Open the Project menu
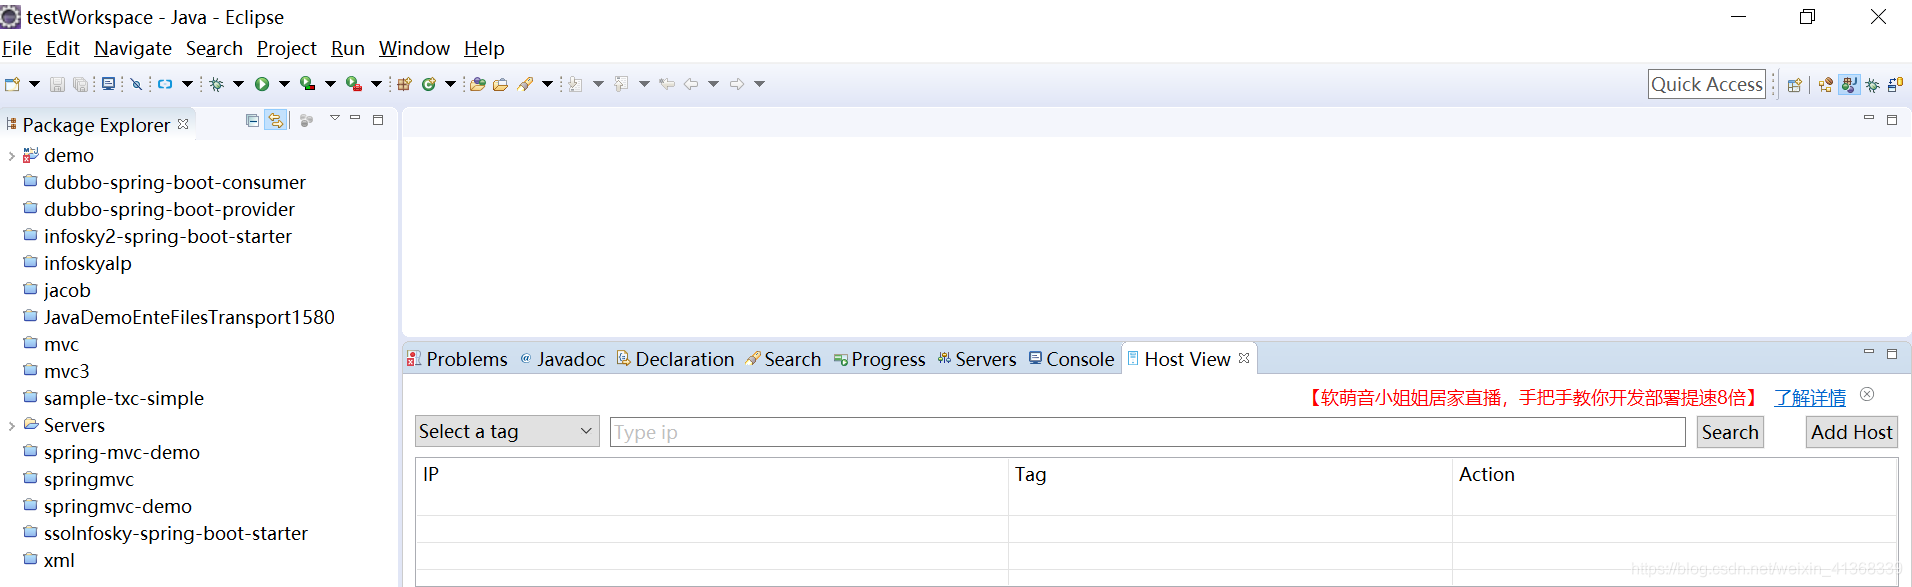The width and height of the screenshot is (1912, 587). click(286, 48)
